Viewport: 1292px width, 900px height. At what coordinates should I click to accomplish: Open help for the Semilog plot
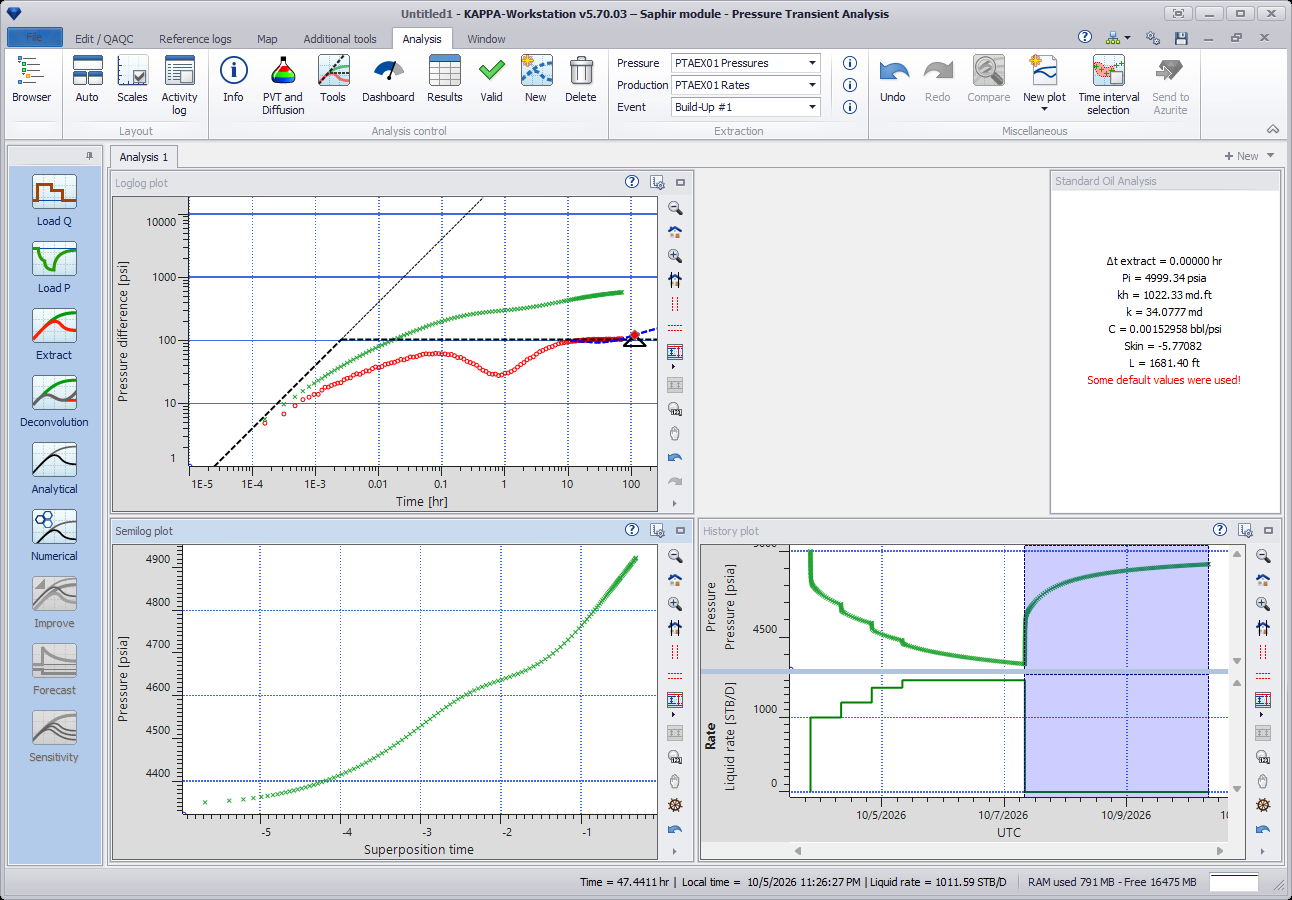(632, 530)
